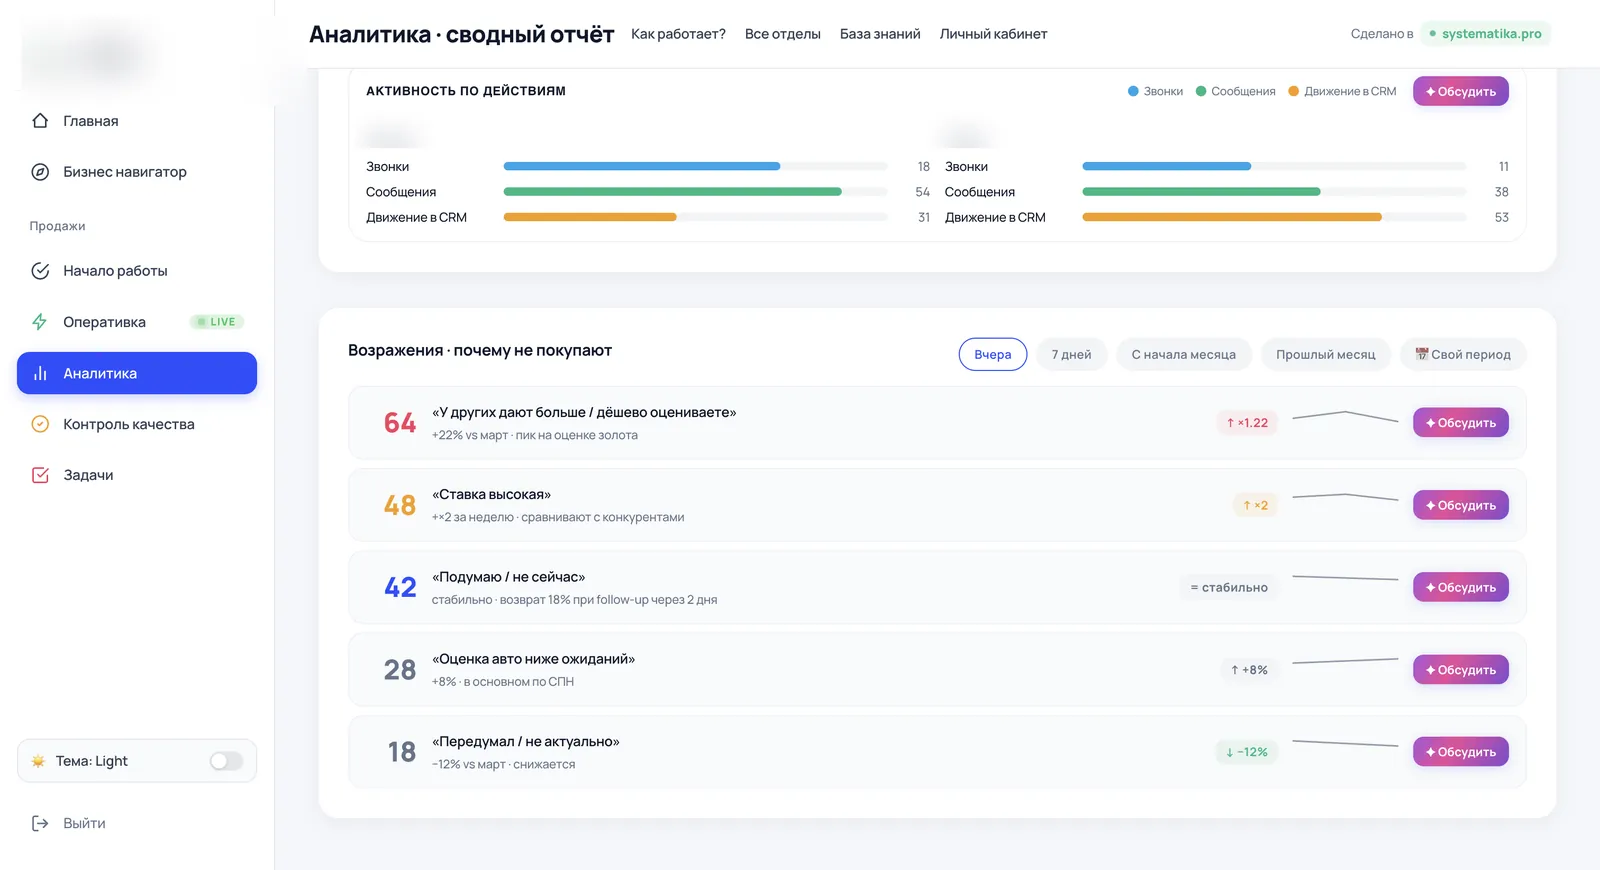
Task: Click the green LIVE badge
Action: click(x=217, y=322)
